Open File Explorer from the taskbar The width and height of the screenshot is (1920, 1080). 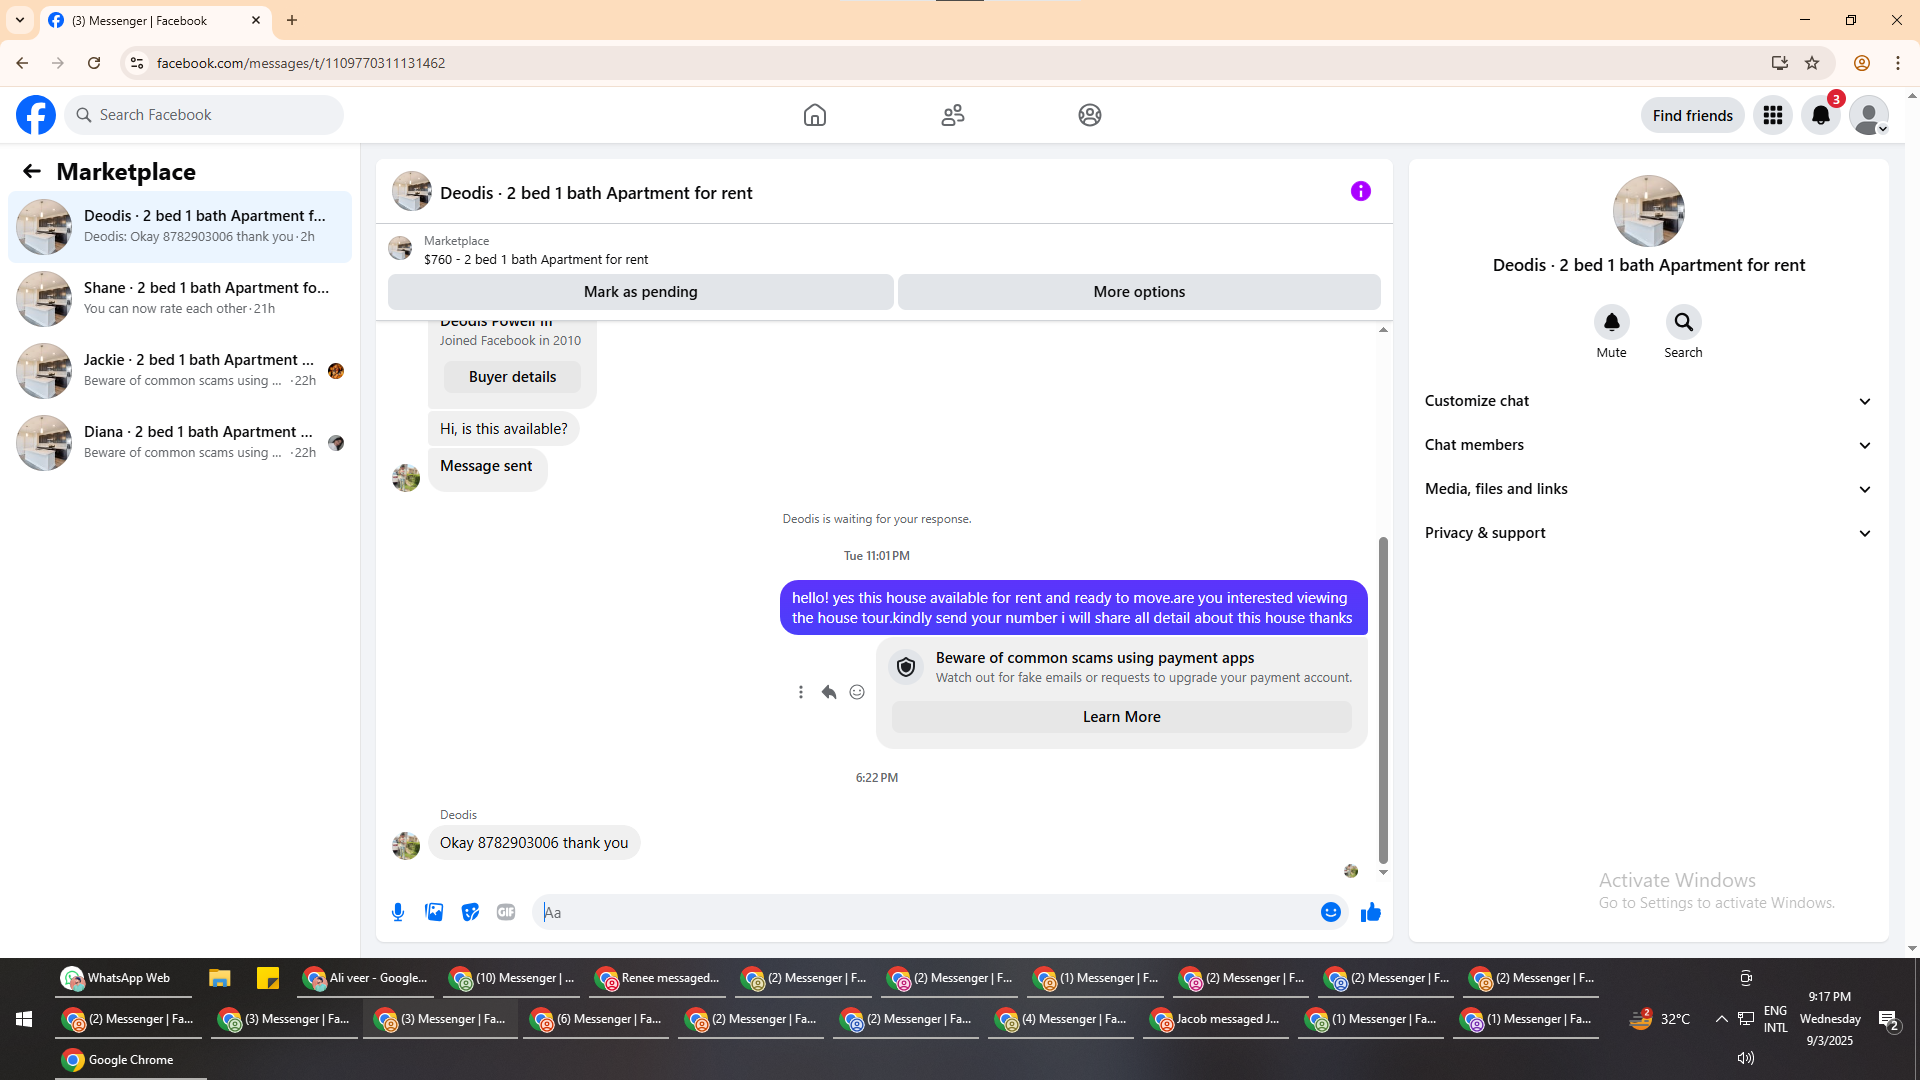tap(220, 978)
